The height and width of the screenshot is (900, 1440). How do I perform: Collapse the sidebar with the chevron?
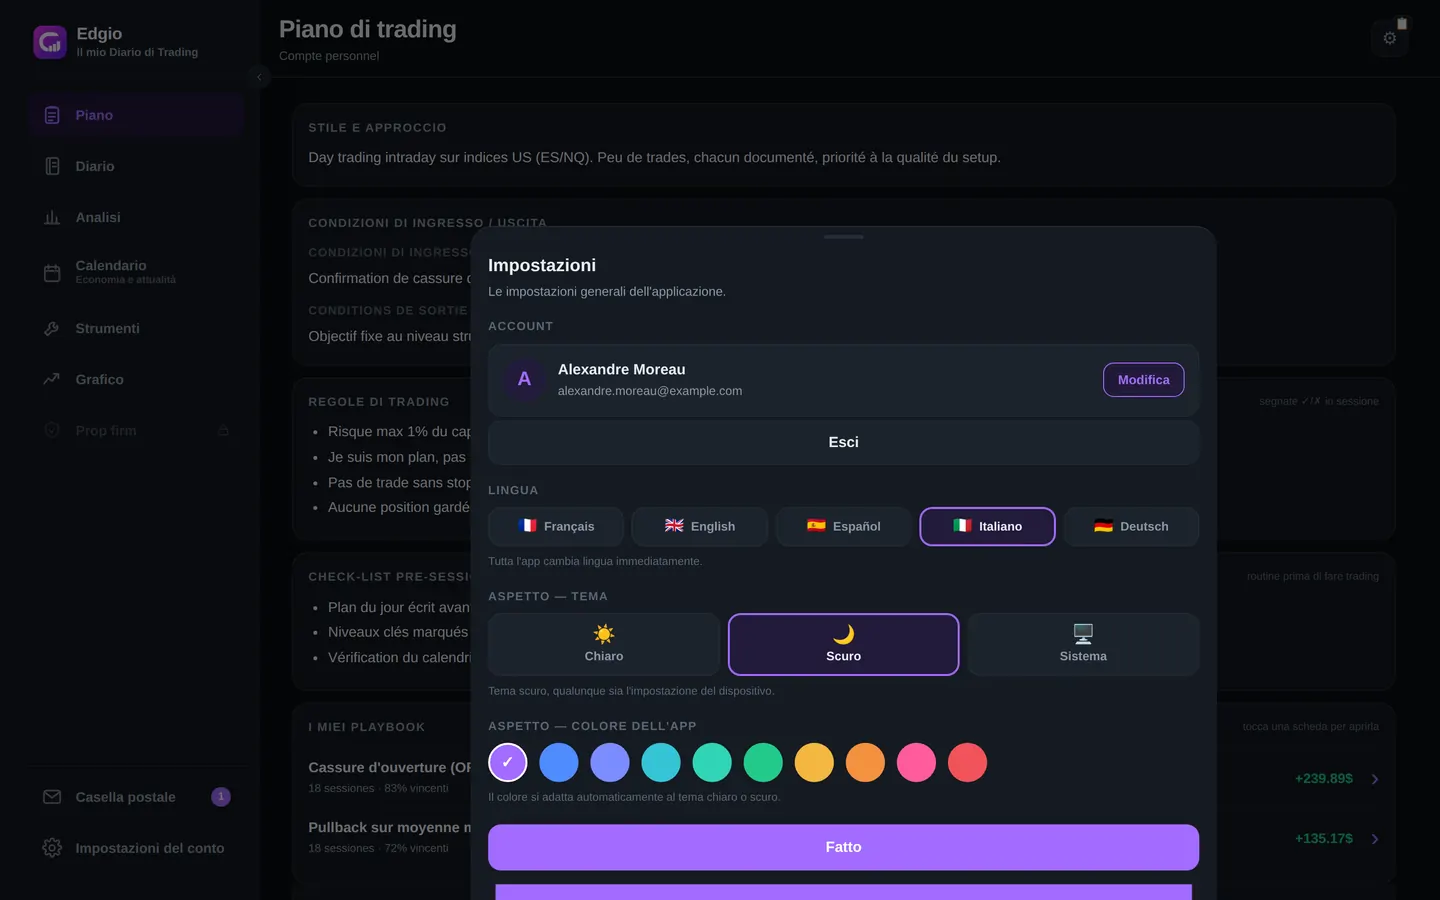pos(259,77)
